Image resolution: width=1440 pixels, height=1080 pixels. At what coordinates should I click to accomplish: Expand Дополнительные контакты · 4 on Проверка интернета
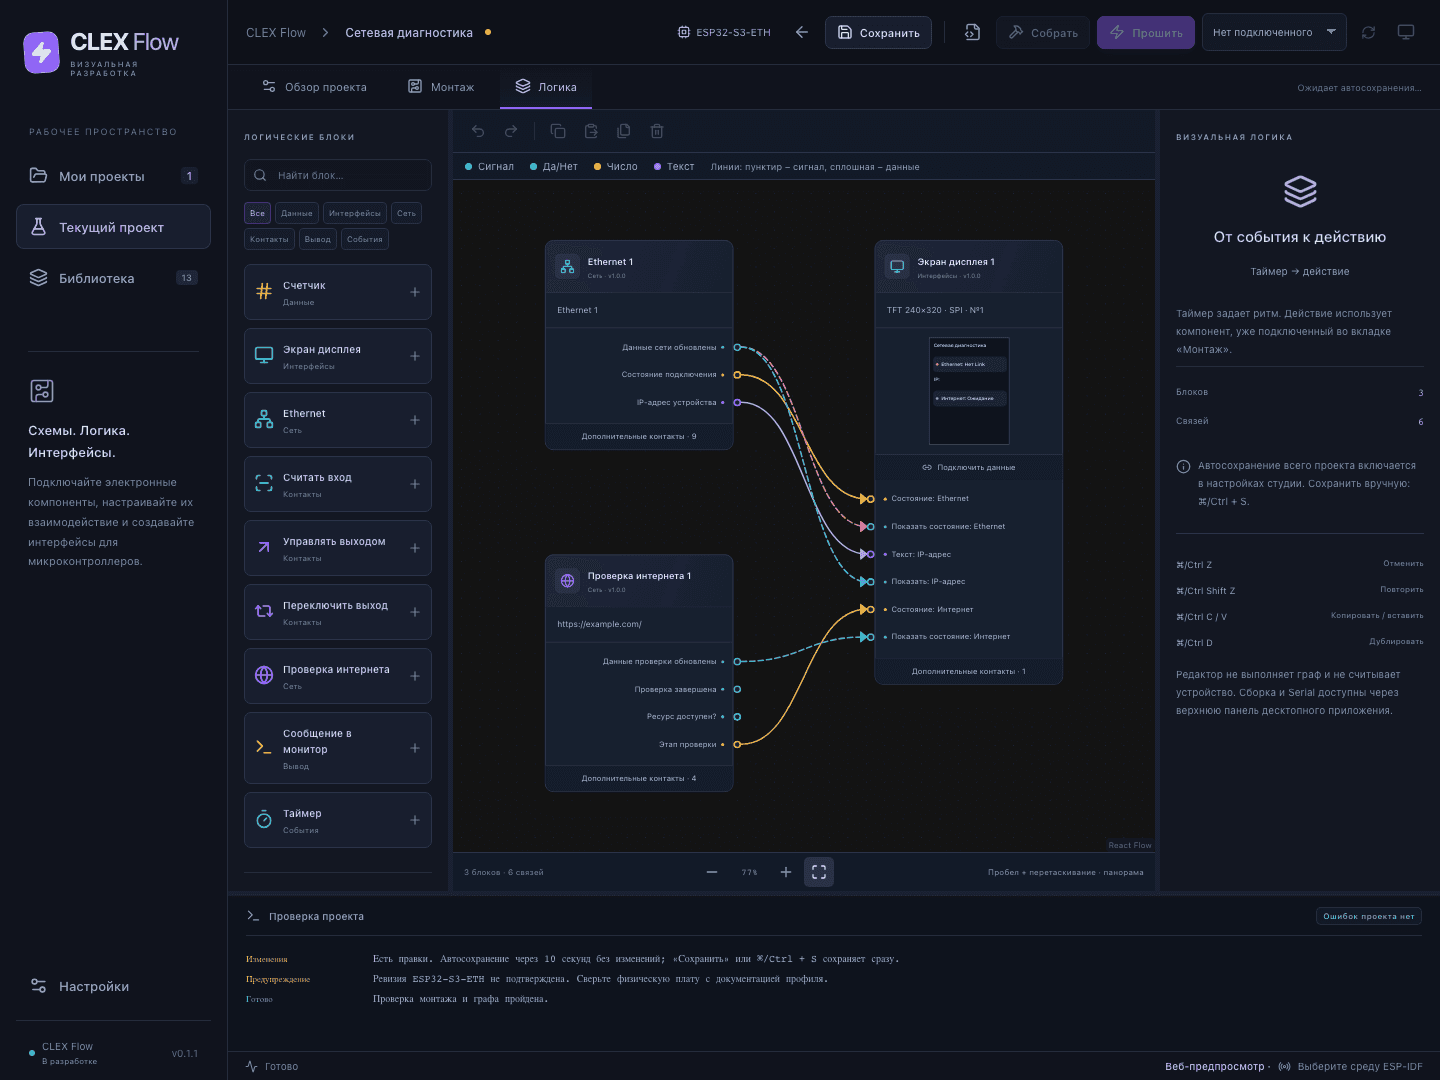tap(639, 778)
